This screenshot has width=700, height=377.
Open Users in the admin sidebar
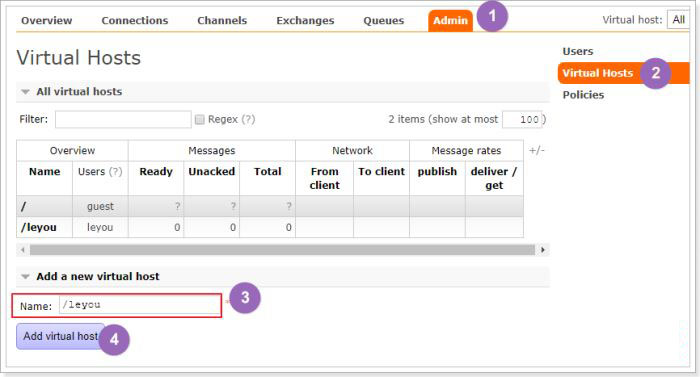(x=578, y=51)
